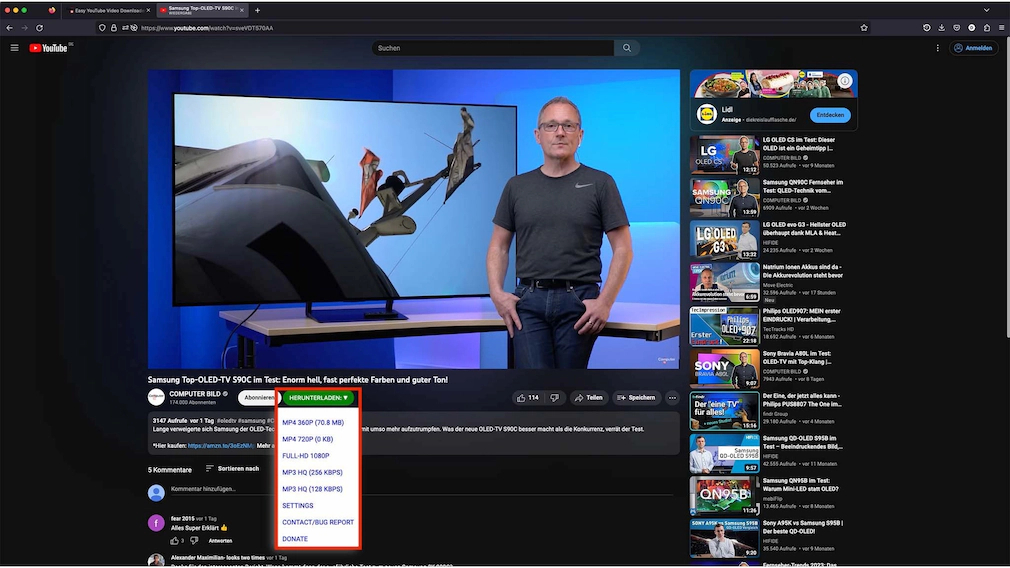Click the search magnifier button
The image size is (1010, 568).
click(x=627, y=48)
